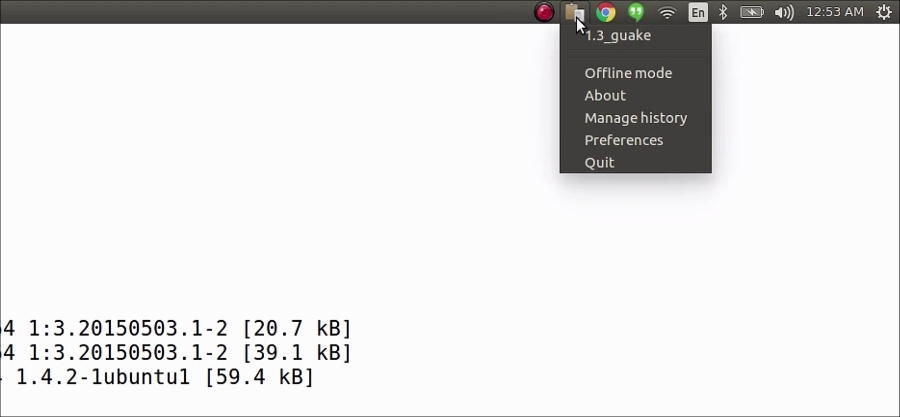Open the green Hangouts tray icon

pyautogui.click(x=636, y=12)
